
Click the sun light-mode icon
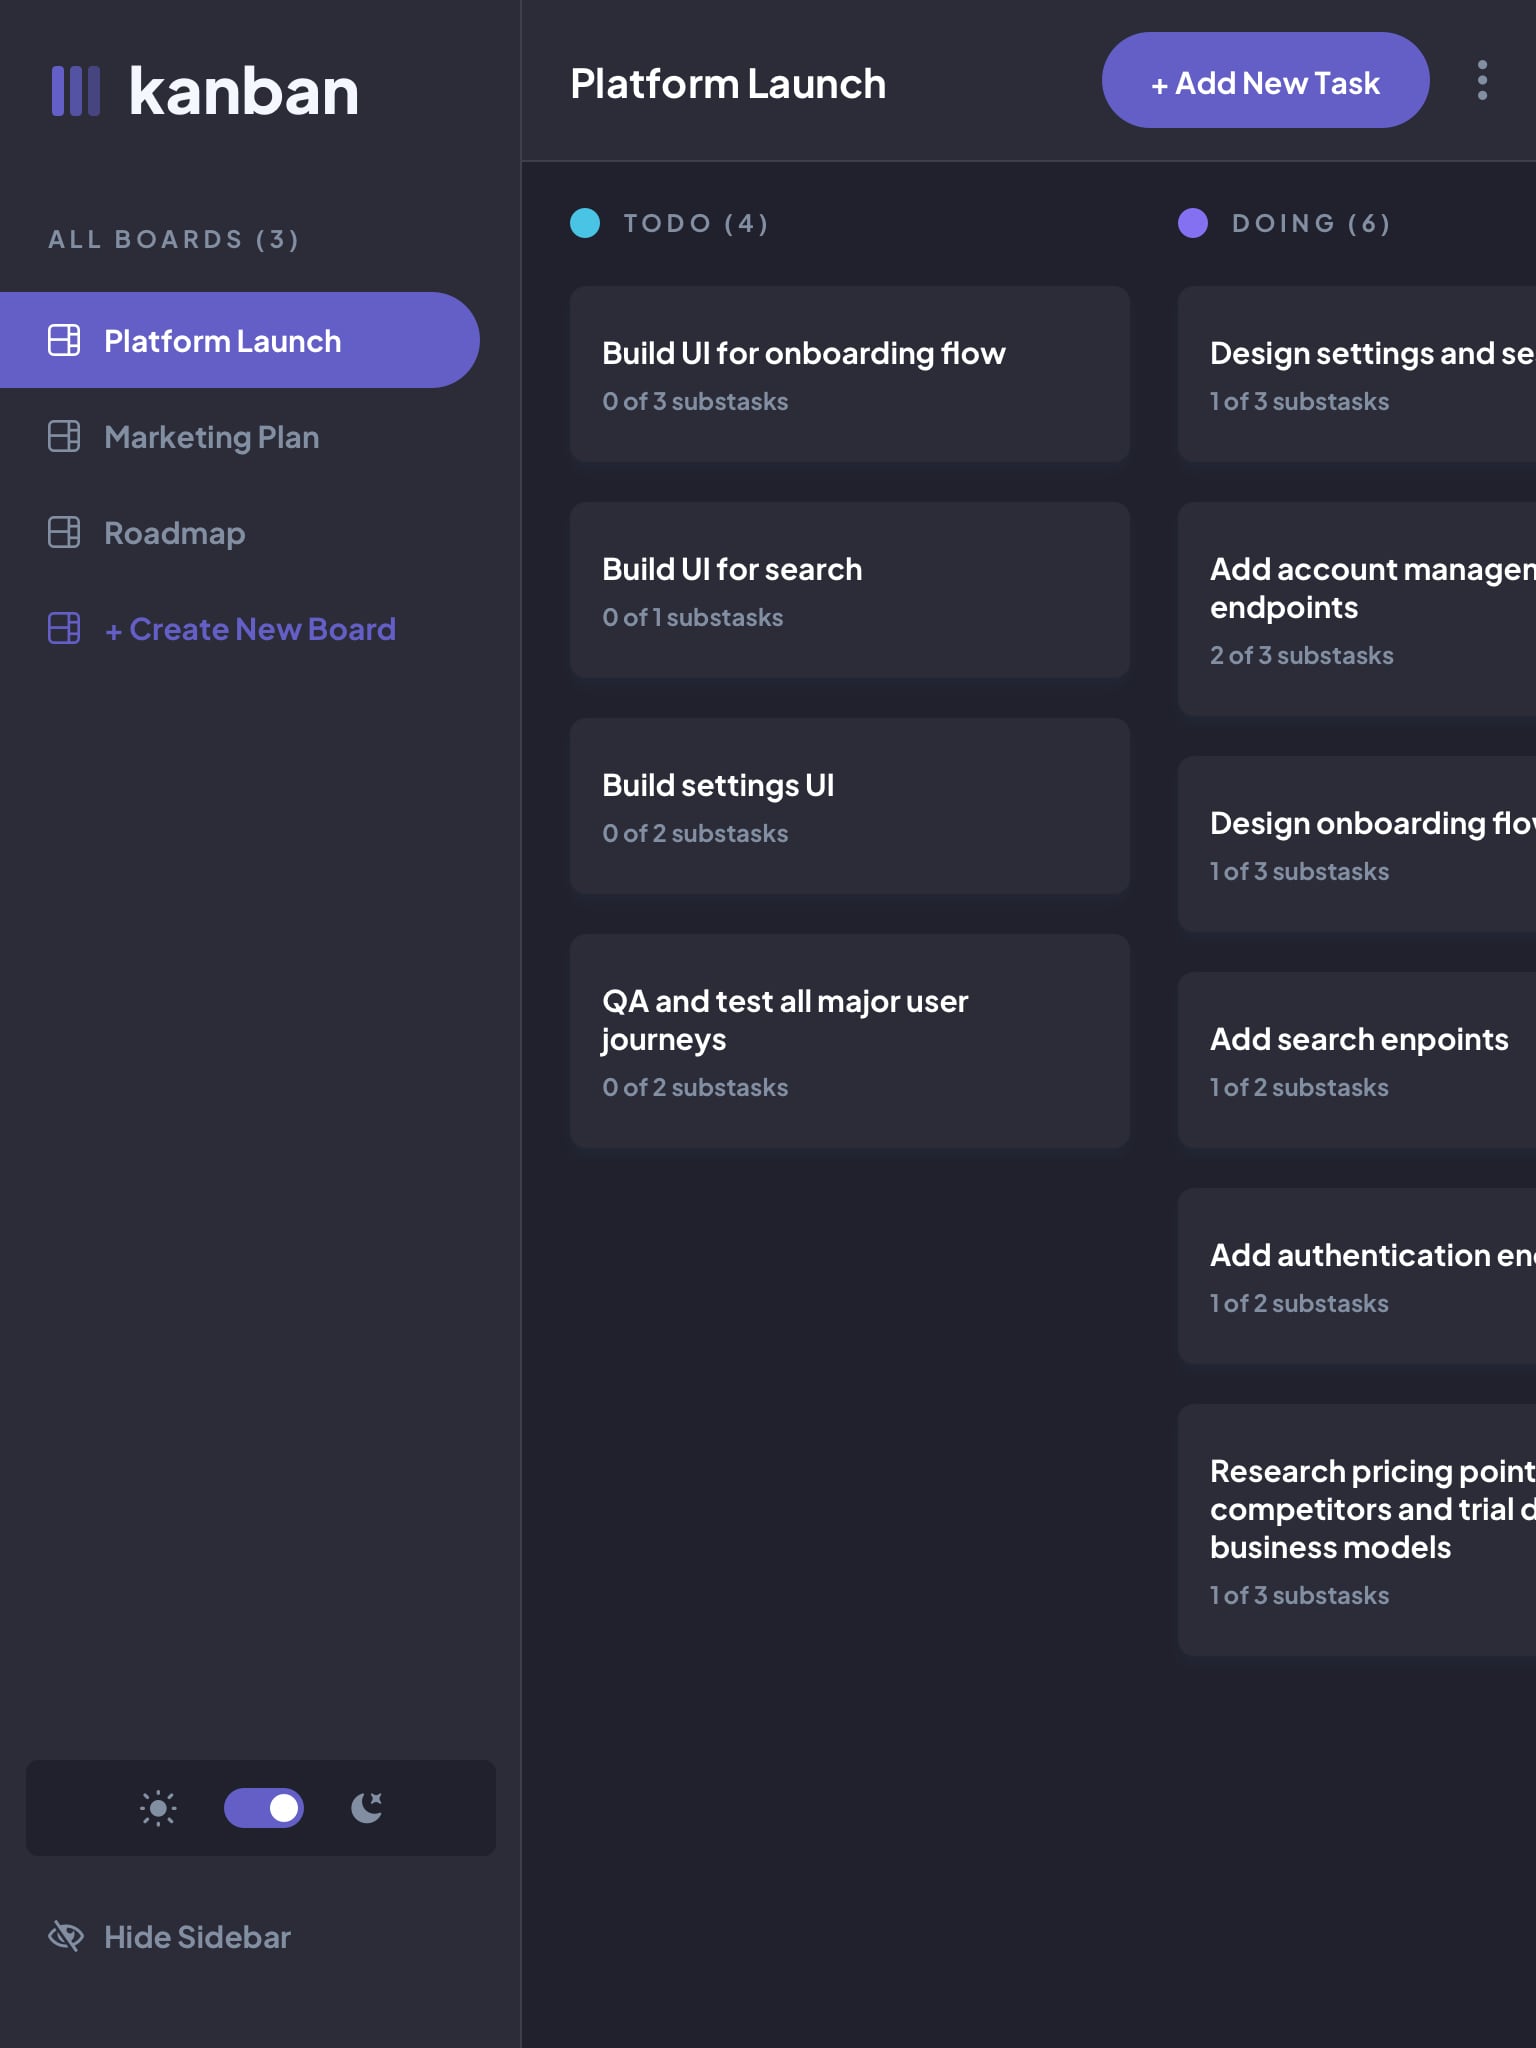pos(158,1808)
